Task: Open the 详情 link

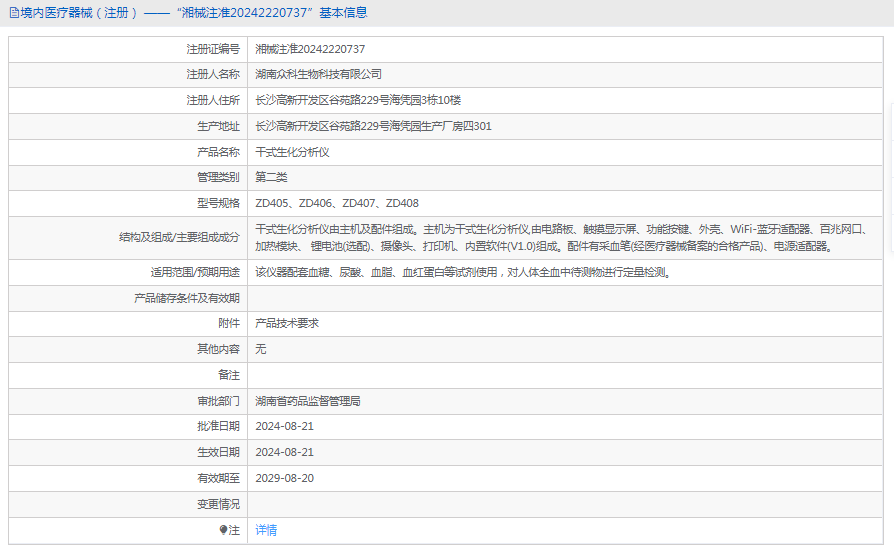Action: (x=266, y=530)
